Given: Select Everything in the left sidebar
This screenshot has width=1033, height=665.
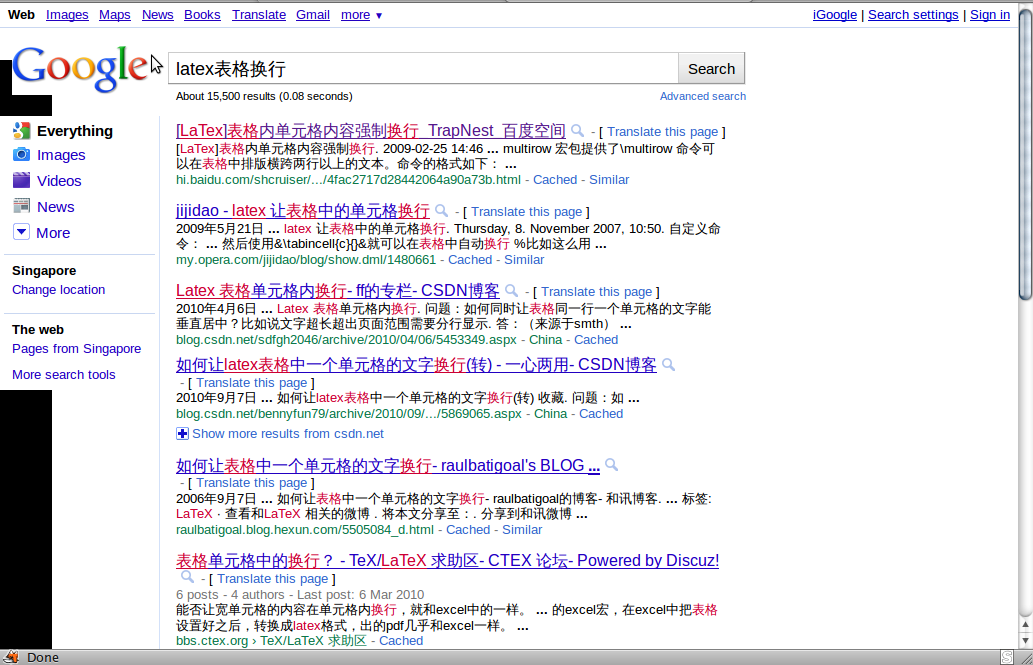Looking at the screenshot, I should [75, 131].
